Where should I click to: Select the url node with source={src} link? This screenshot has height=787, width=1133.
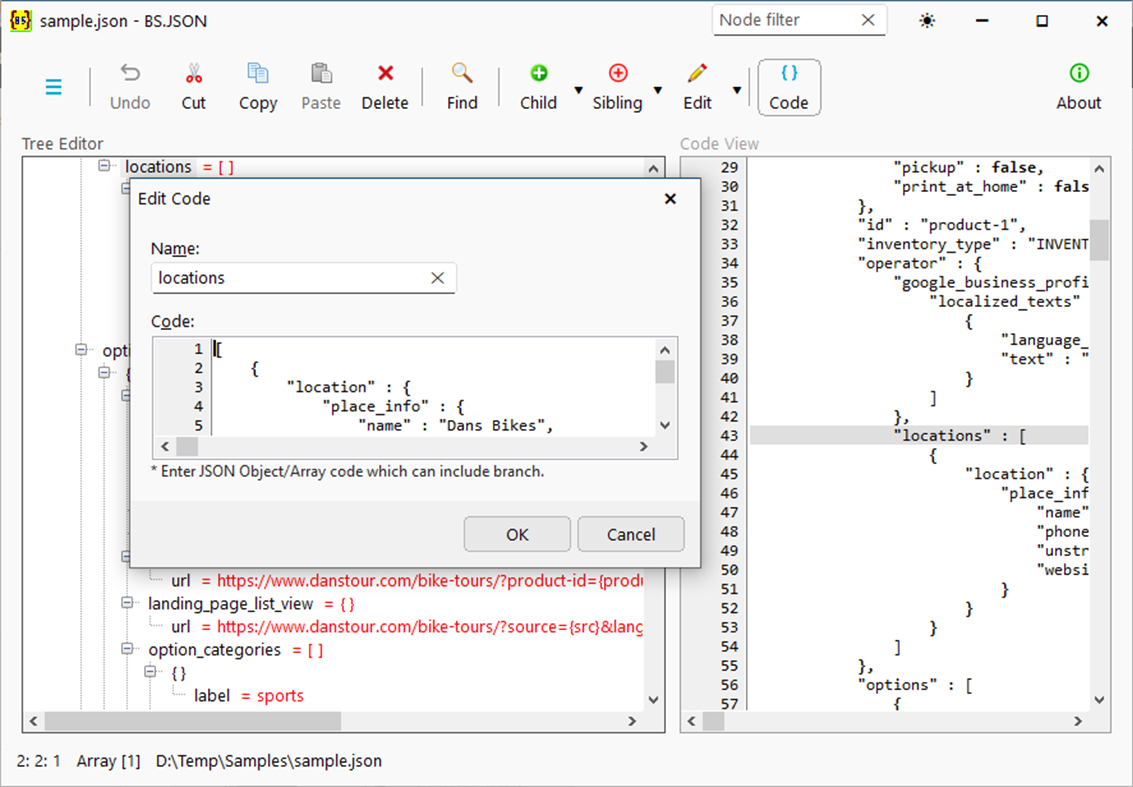pyautogui.click(x=407, y=627)
